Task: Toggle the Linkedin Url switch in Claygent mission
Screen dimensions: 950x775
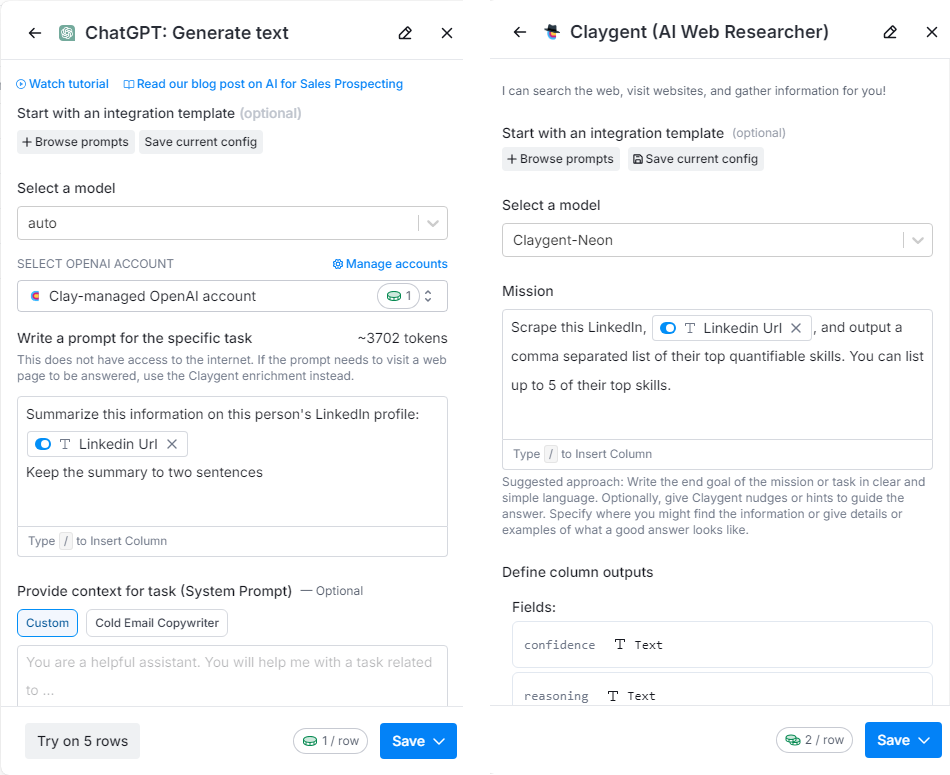Action: [x=668, y=328]
